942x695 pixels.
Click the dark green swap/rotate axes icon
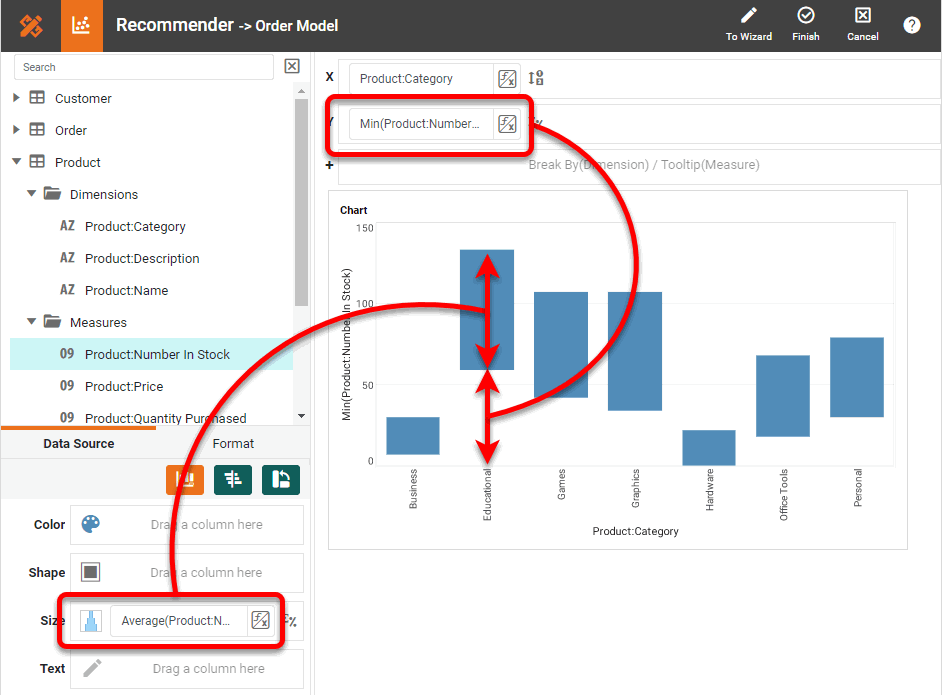click(281, 480)
